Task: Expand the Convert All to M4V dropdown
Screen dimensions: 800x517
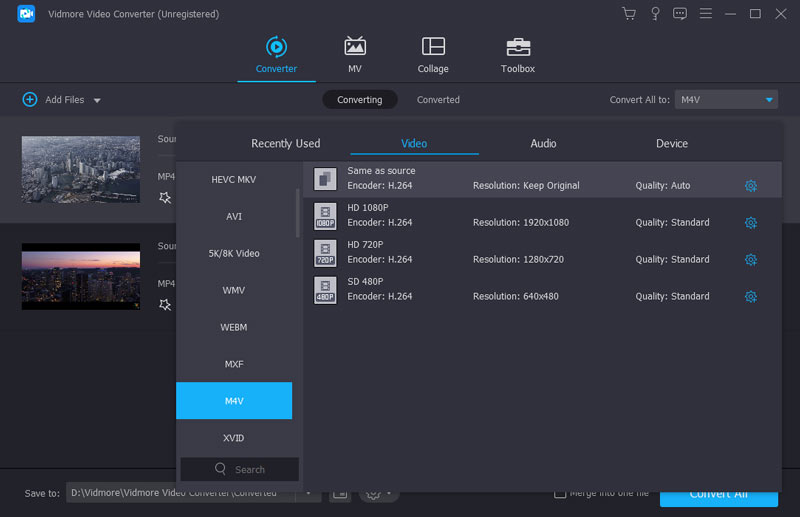Action: [x=769, y=100]
